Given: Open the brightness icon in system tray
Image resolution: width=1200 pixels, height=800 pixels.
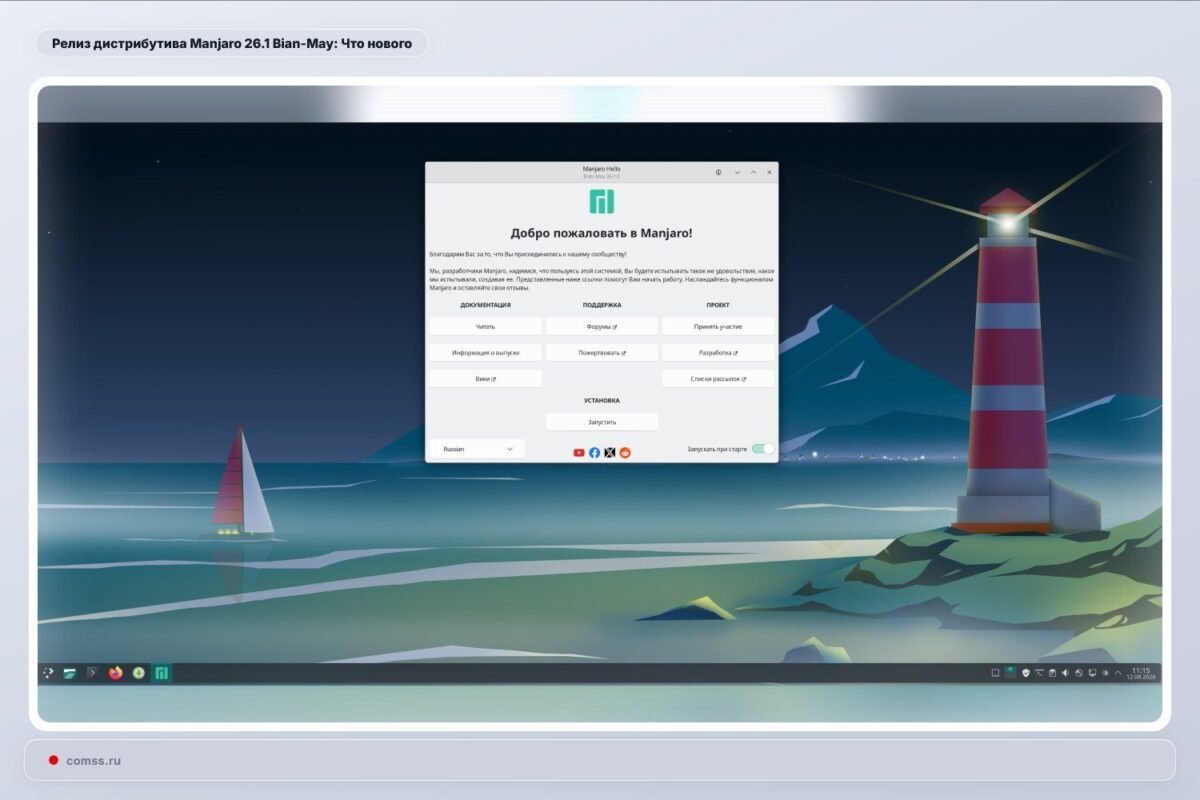Looking at the screenshot, I should 1105,673.
